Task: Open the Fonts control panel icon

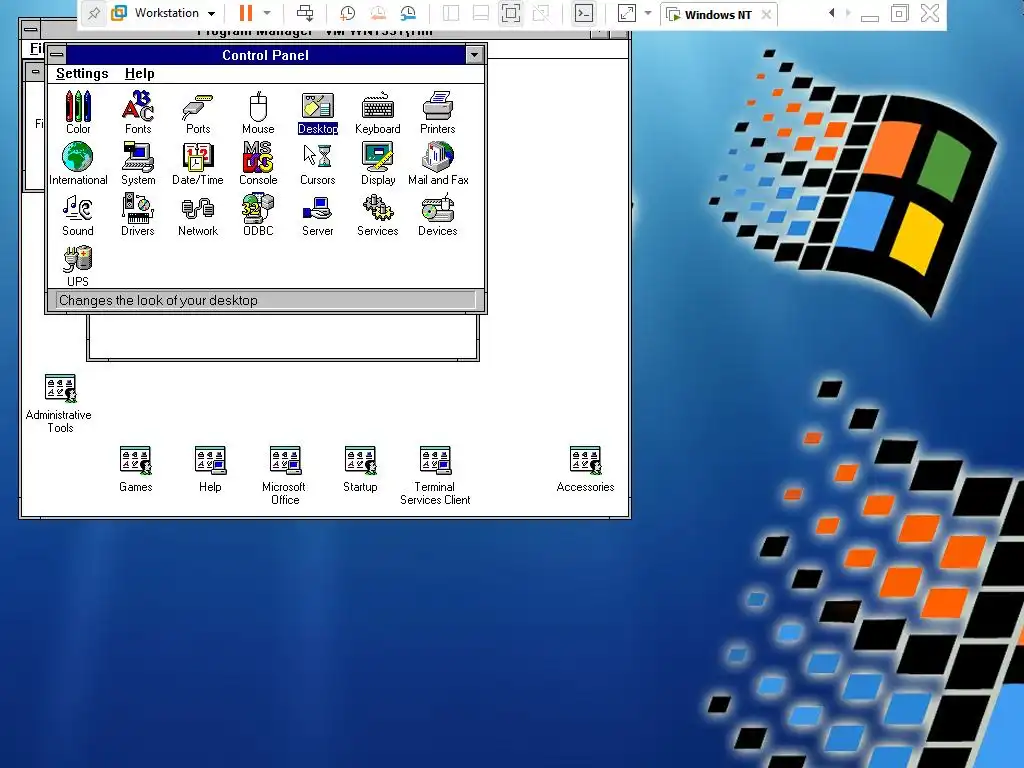Action: 138,112
